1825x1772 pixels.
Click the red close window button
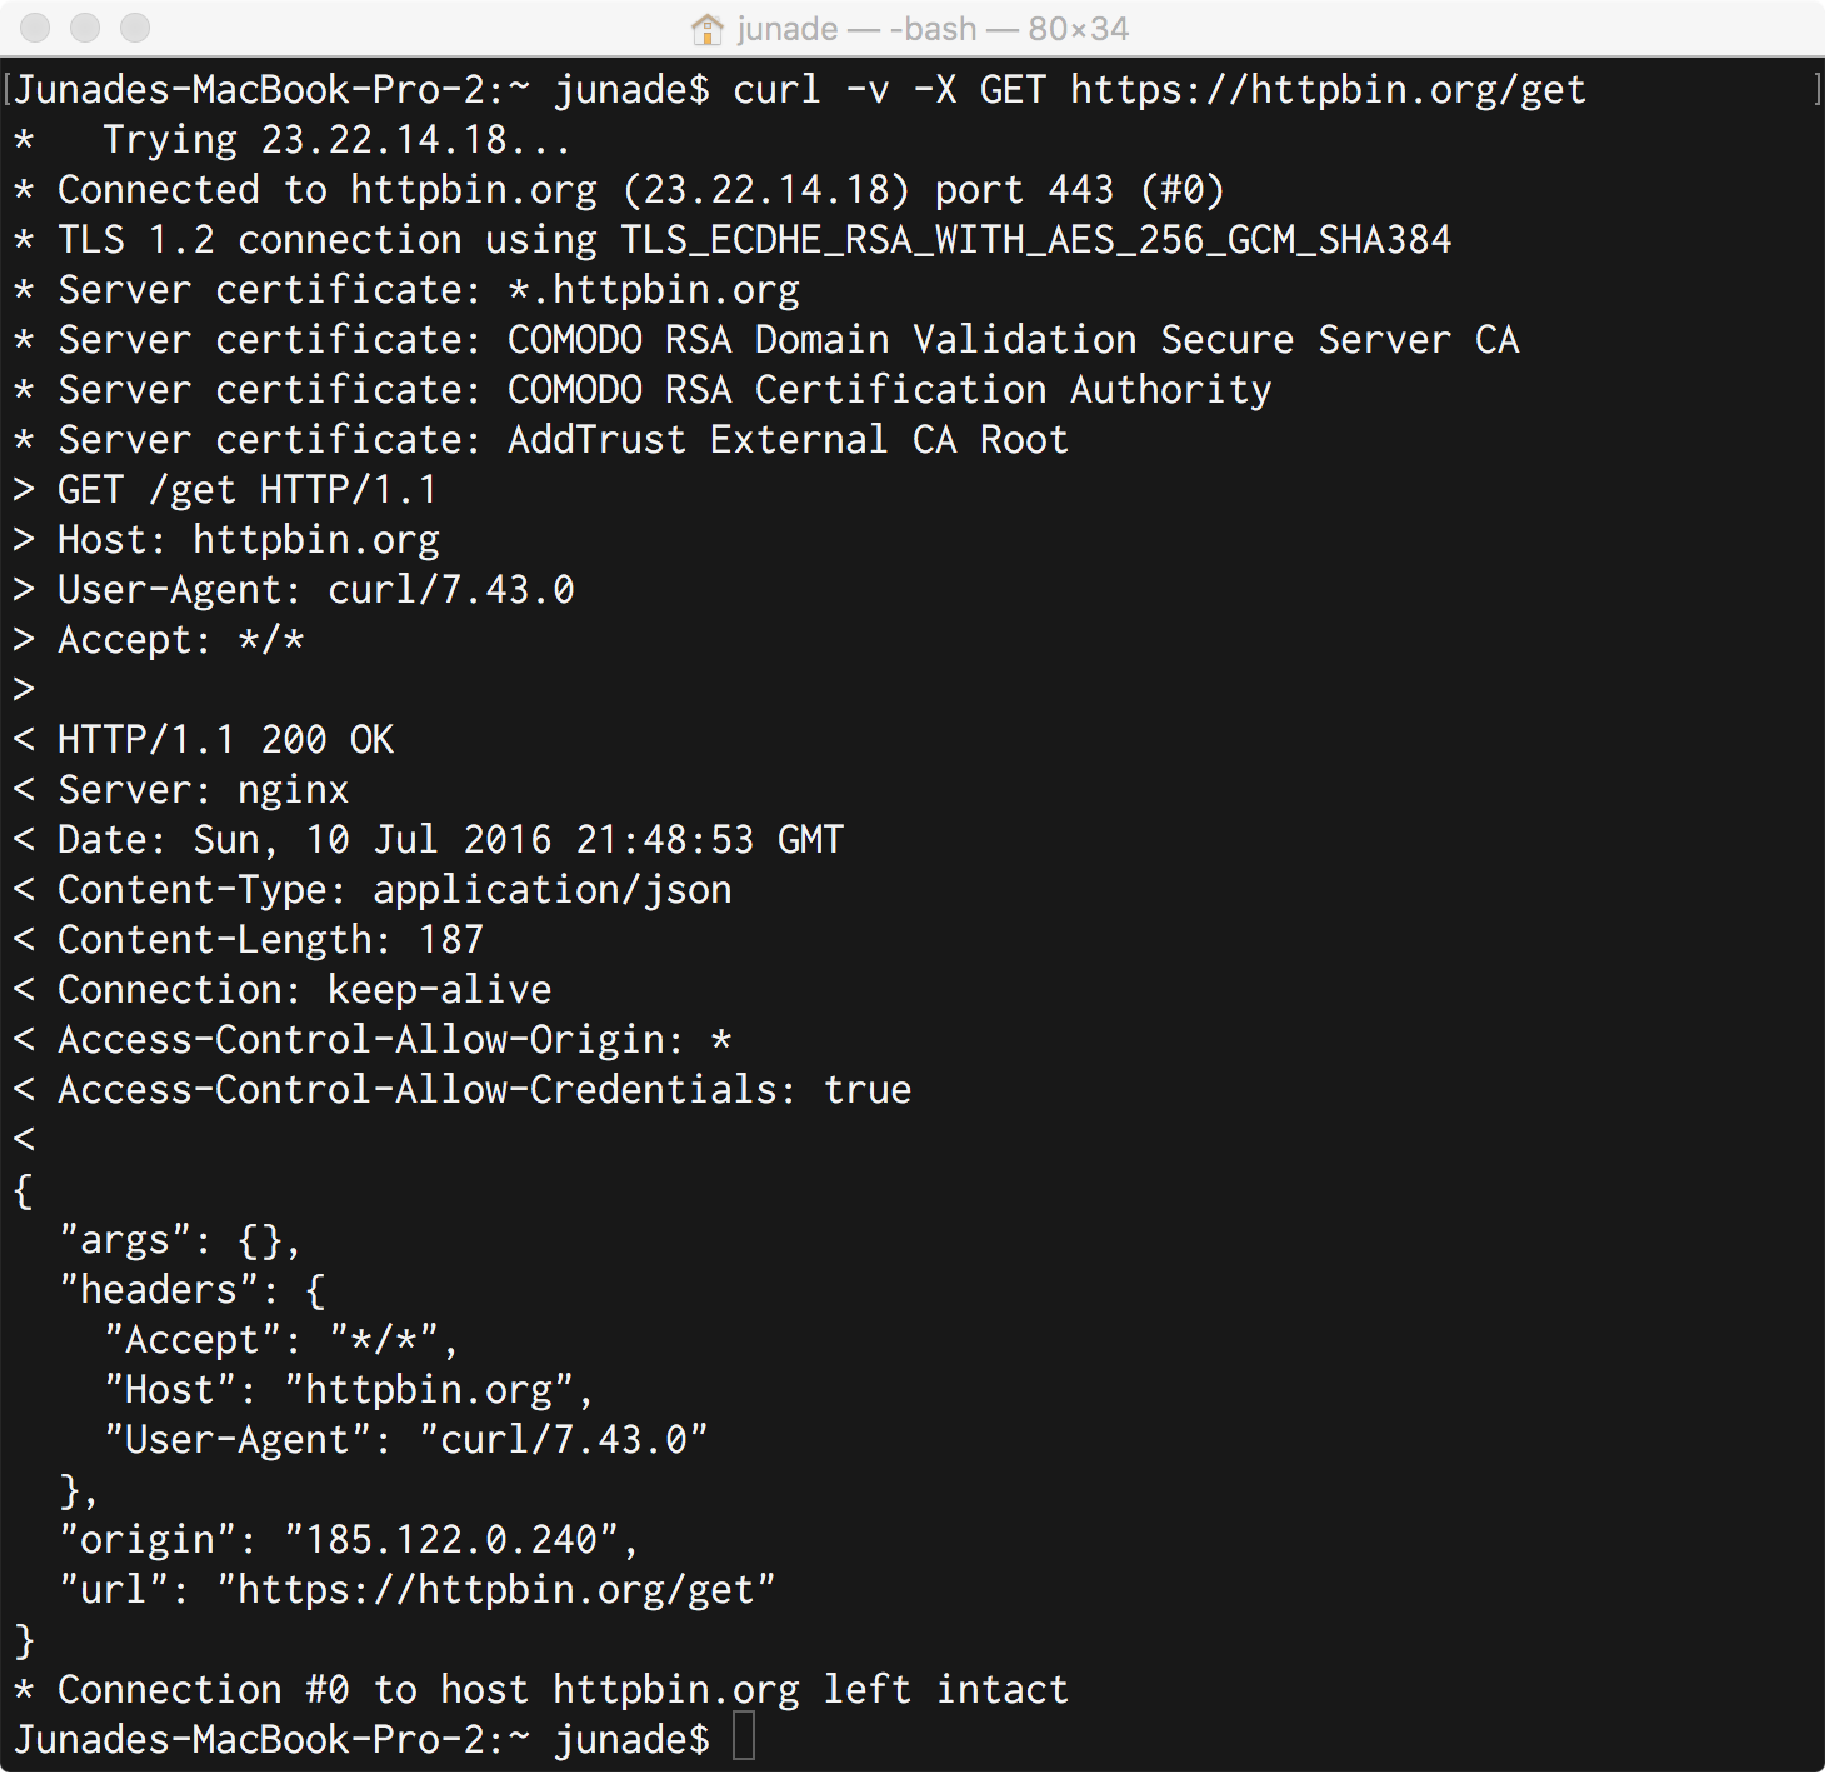coord(35,28)
